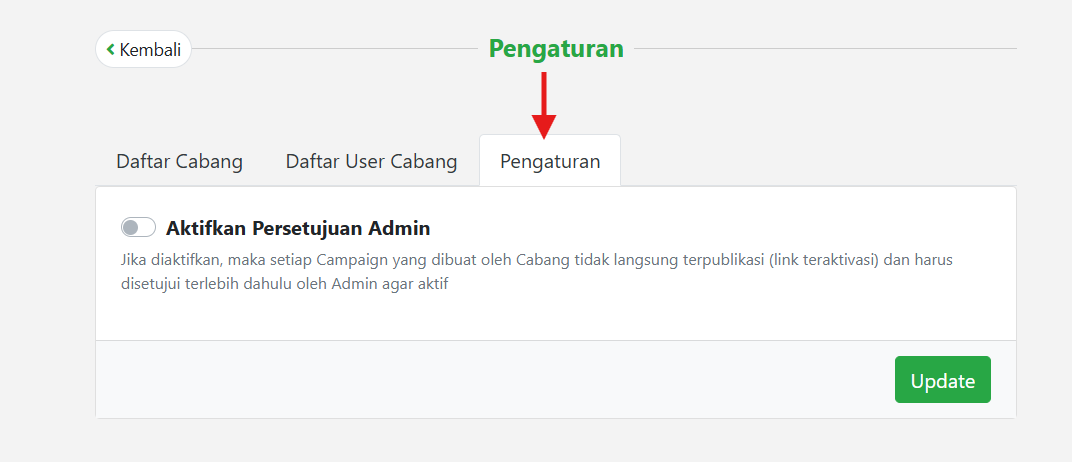Click the Kembali back button
Viewport: 1072px width, 462px height.
coord(143,49)
